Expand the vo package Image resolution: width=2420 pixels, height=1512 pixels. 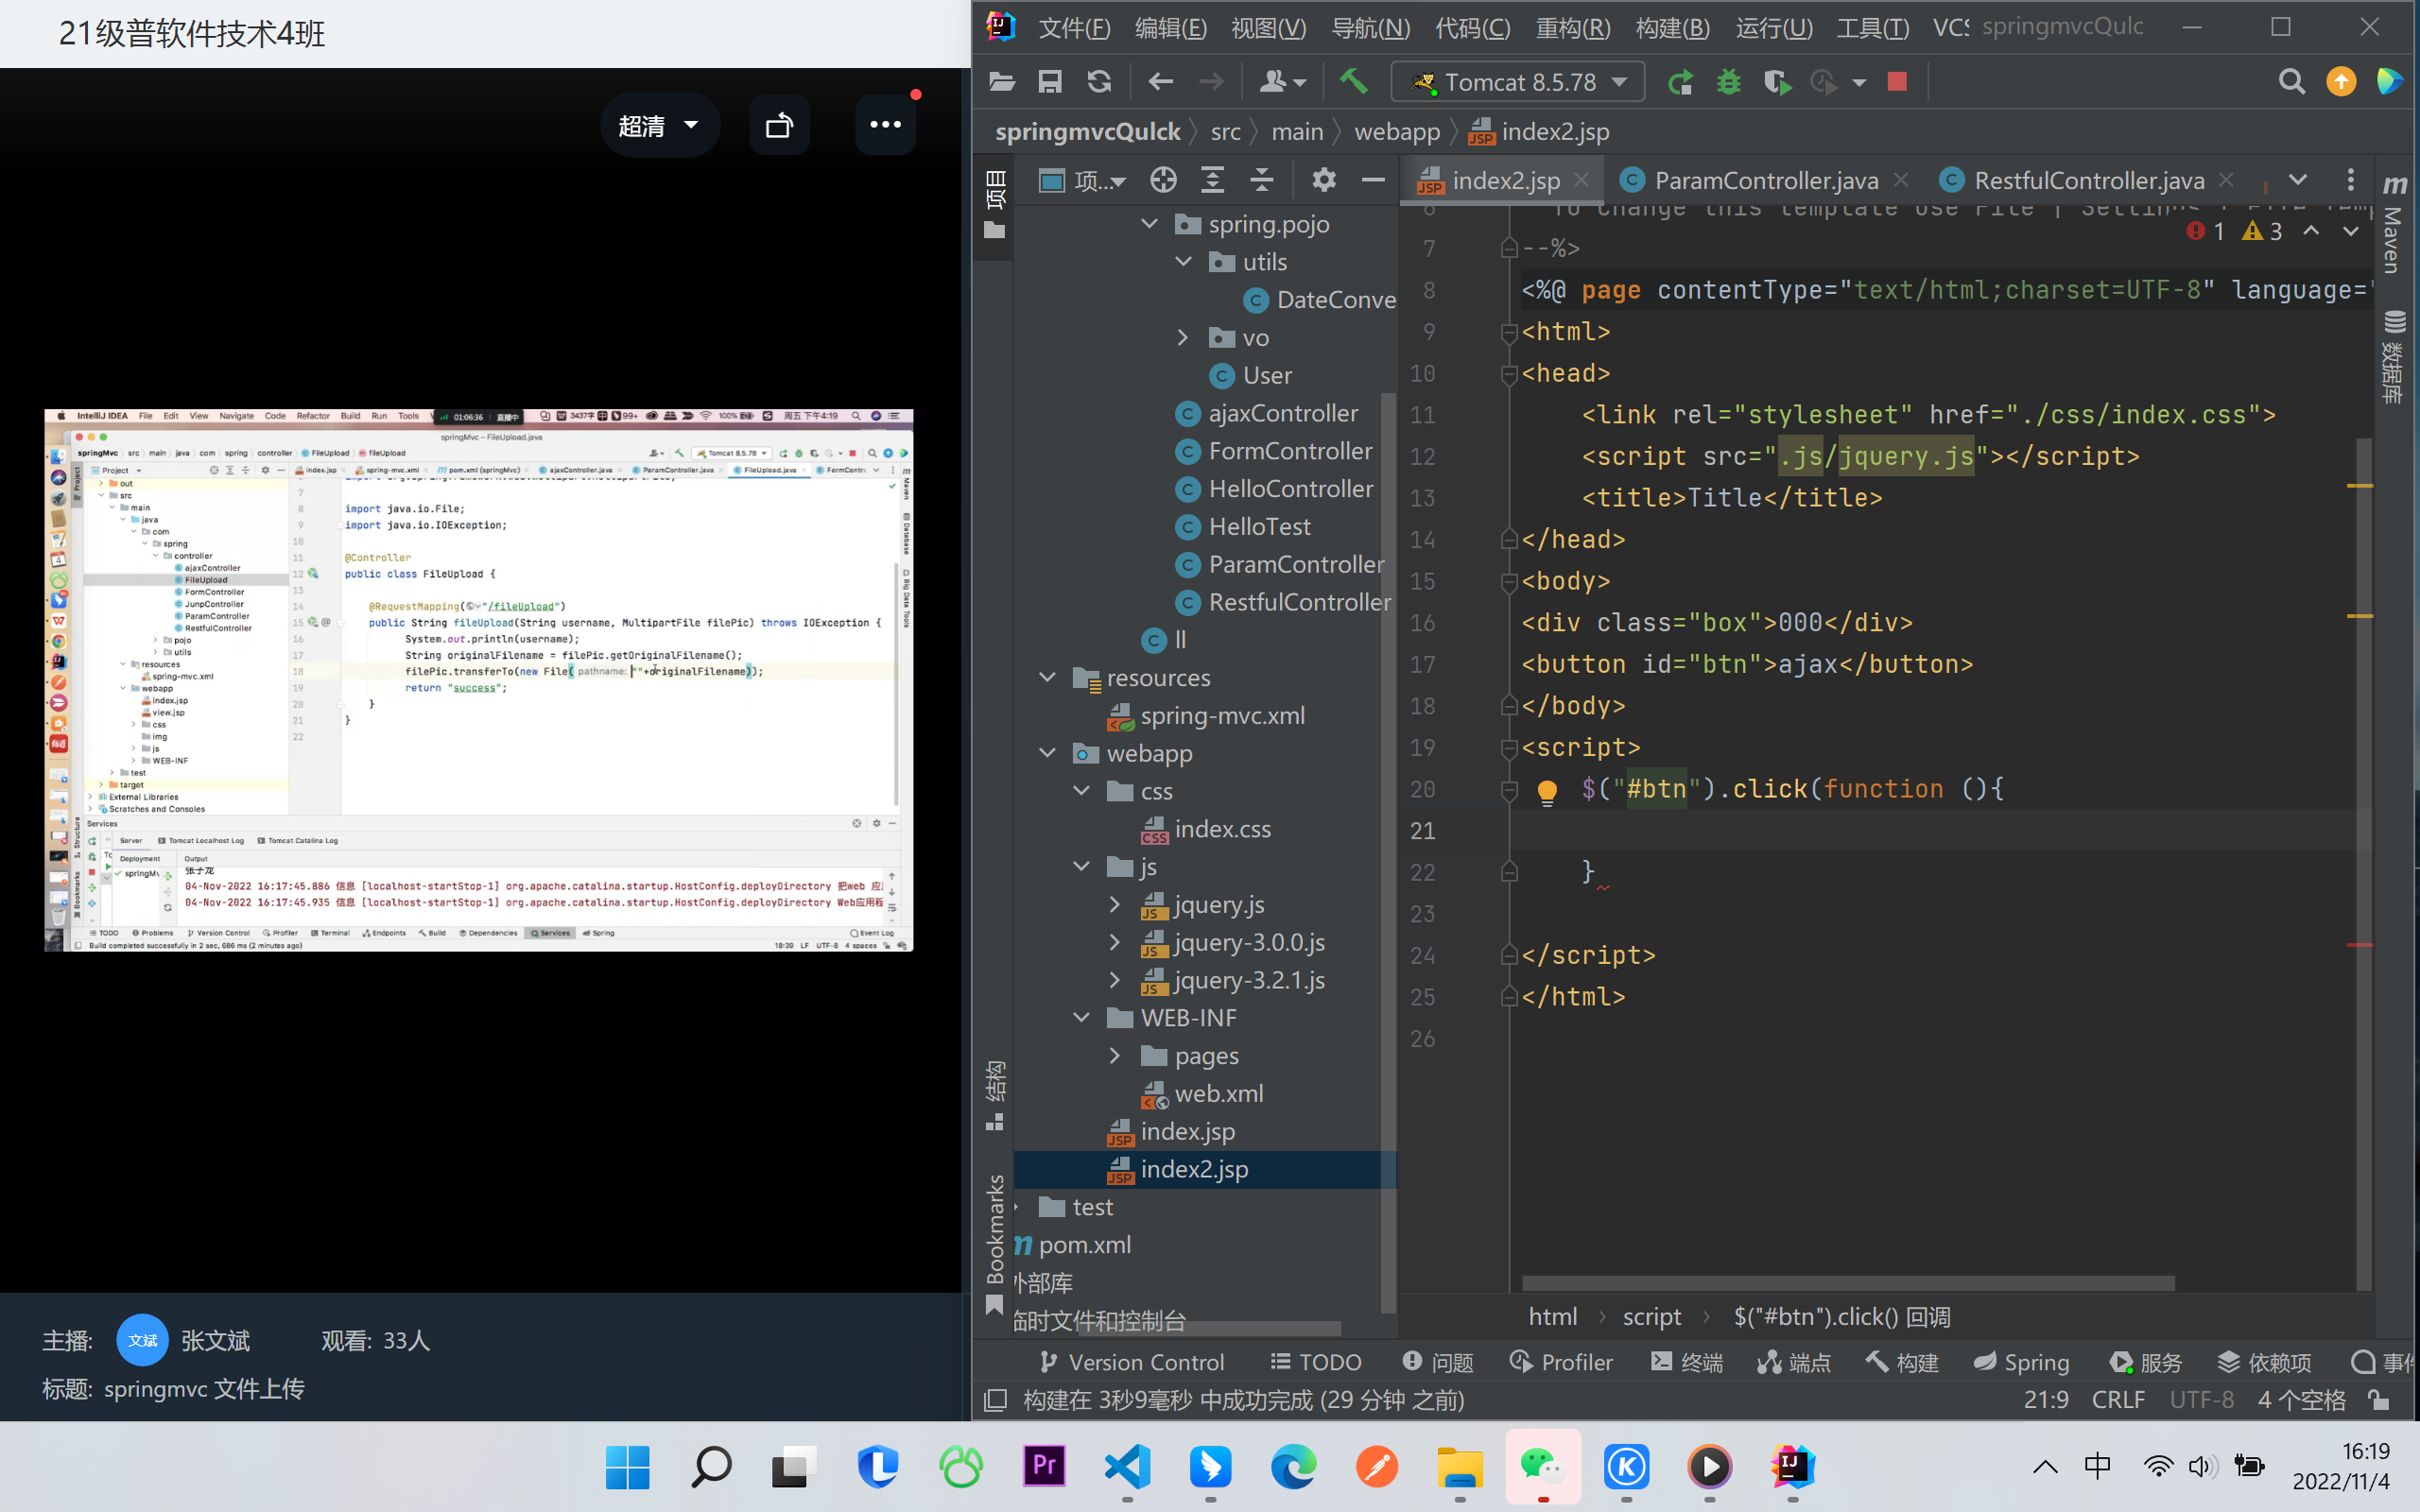pyautogui.click(x=1183, y=338)
